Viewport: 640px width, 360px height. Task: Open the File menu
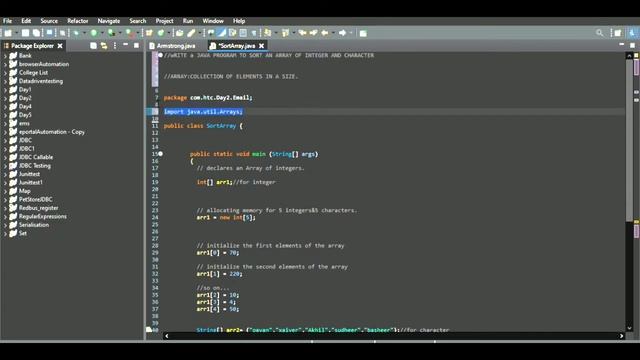[x=7, y=21]
